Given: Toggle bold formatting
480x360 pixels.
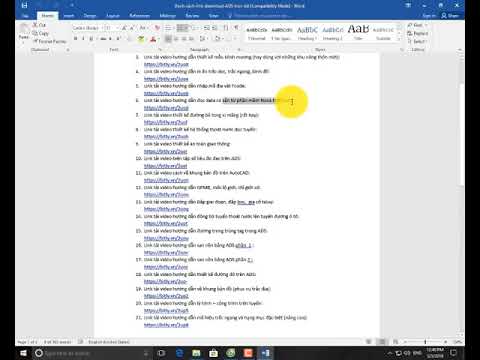Looking at the screenshot, I should pyautogui.click(x=76, y=39).
